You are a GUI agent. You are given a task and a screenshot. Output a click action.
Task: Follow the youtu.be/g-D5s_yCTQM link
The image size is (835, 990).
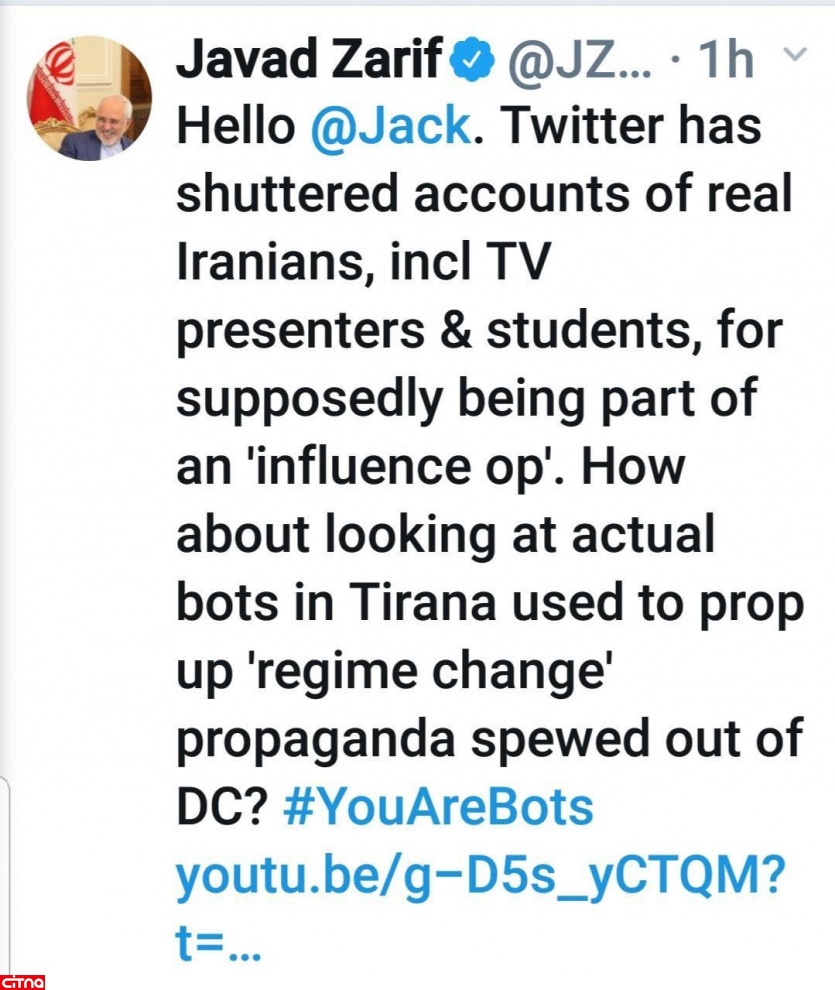pyautogui.click(x=481, y=876)
